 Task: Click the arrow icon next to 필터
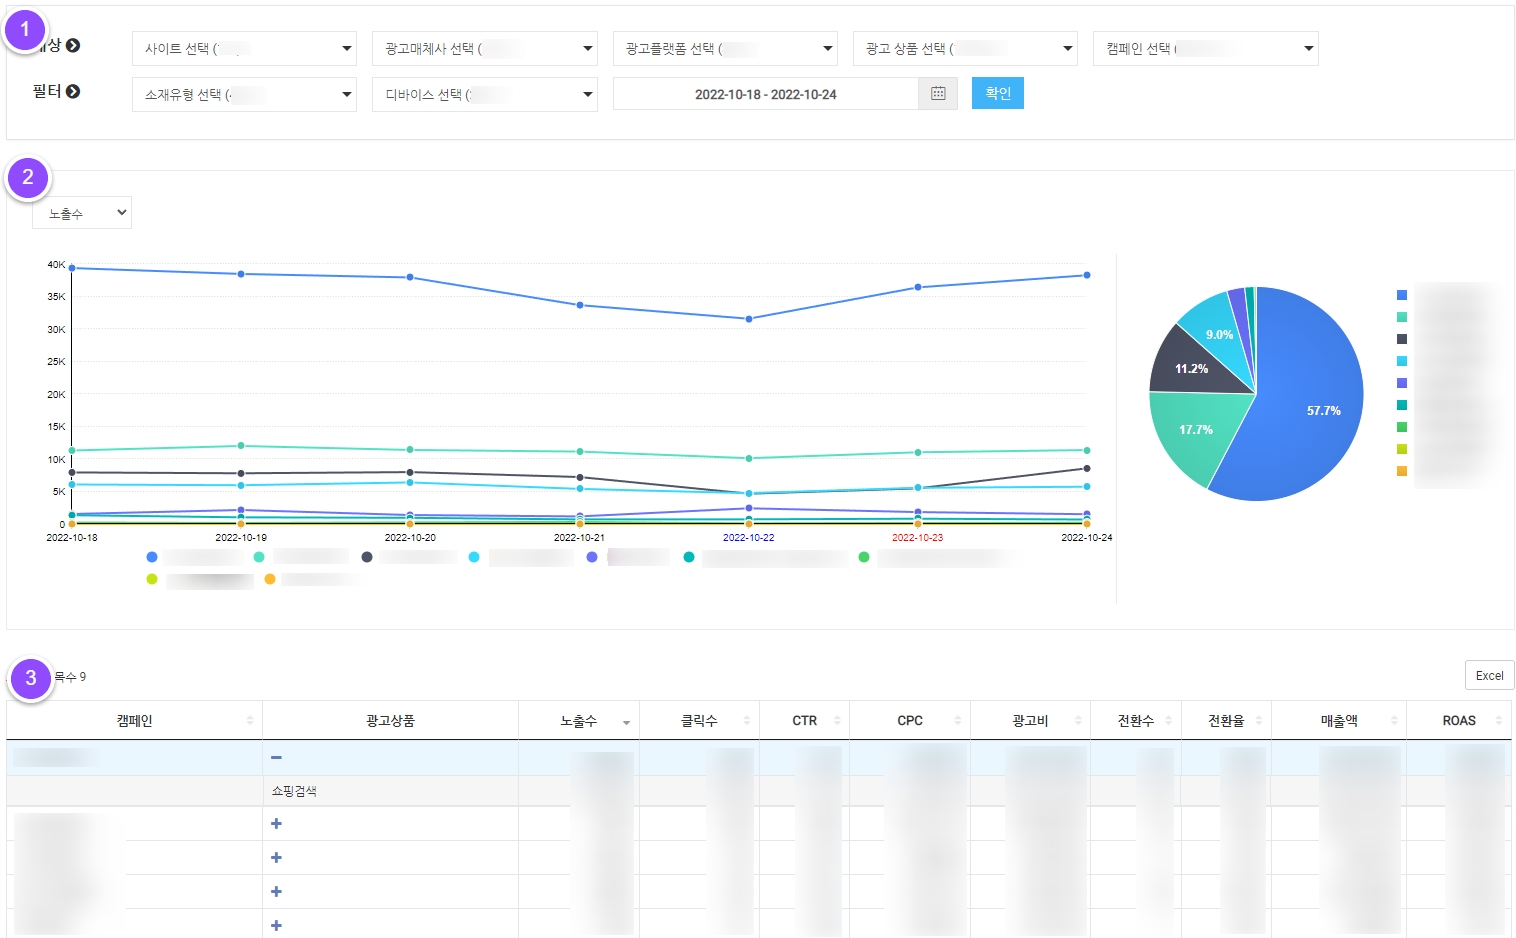pos(73,91)
